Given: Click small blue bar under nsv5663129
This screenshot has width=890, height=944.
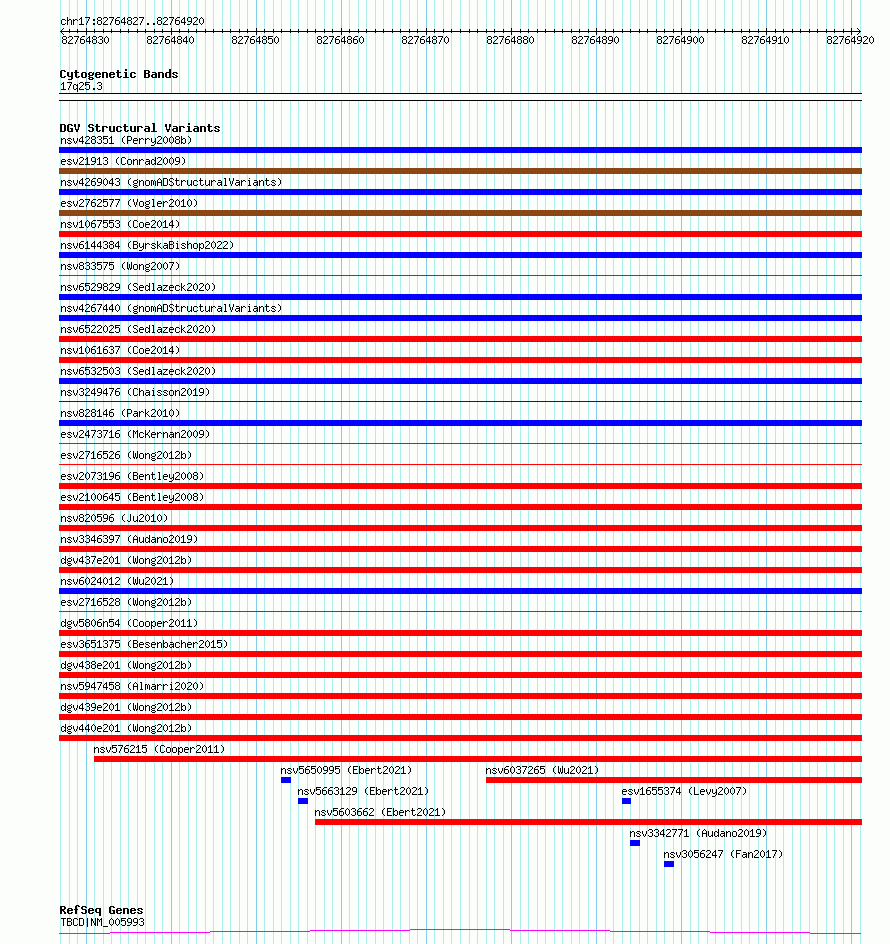Looking at the screenshot, I should tap(303, 801).
